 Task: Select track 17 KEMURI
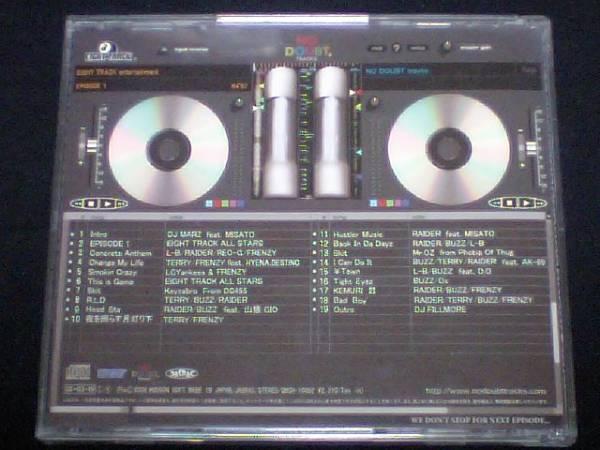(354, 290)
